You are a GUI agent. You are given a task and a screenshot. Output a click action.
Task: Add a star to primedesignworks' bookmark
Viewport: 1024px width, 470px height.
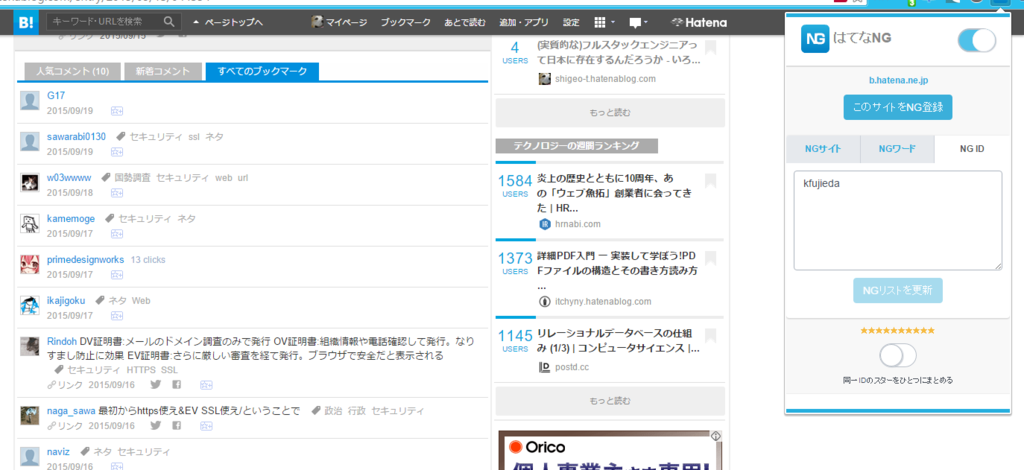117,275
